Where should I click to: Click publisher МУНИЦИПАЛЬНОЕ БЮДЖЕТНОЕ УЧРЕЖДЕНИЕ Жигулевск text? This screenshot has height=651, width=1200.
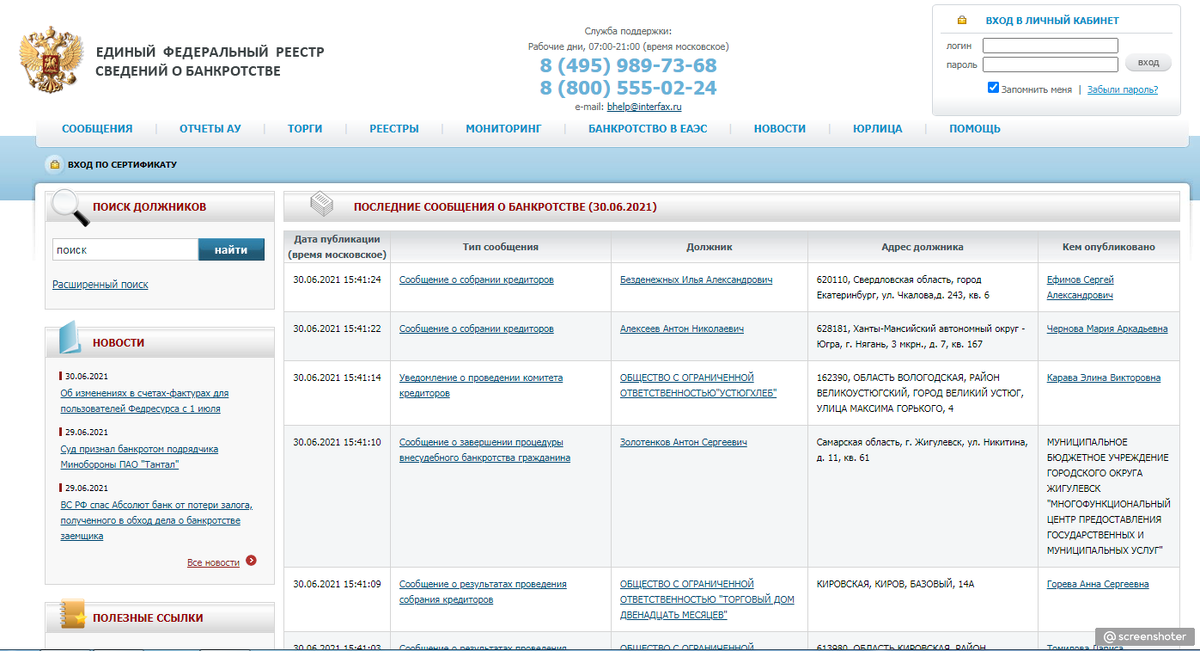pos(1108,496)
